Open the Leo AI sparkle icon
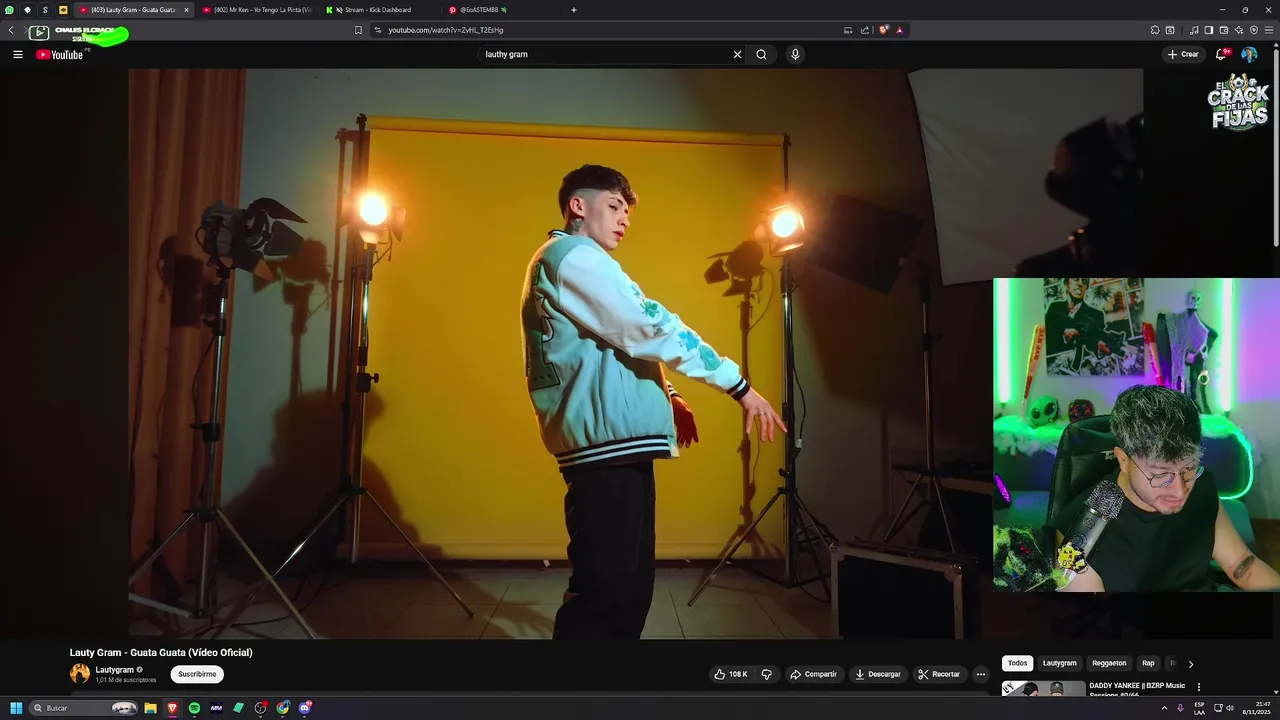This screenshot has height=720, width=1280. click(1239, 30)
